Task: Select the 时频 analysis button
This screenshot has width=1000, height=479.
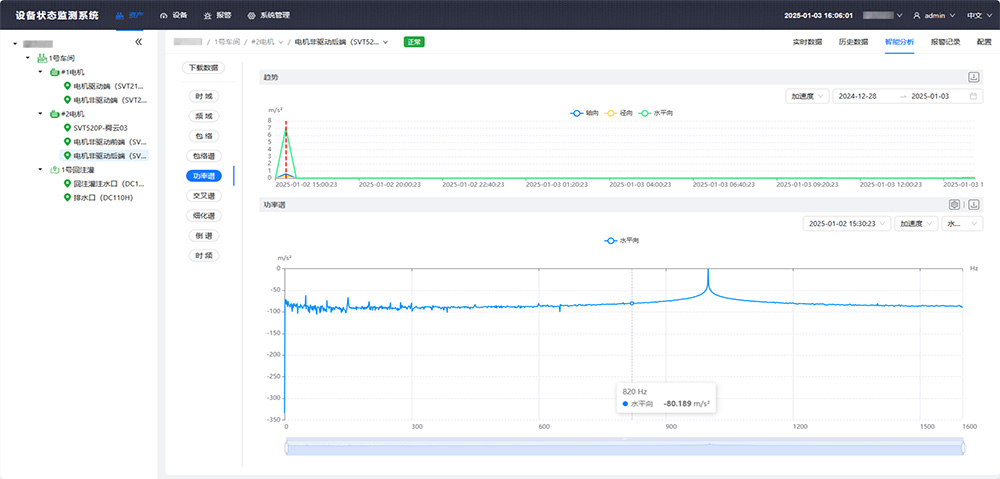Action: pyautogui.click(x=203, y=255)
